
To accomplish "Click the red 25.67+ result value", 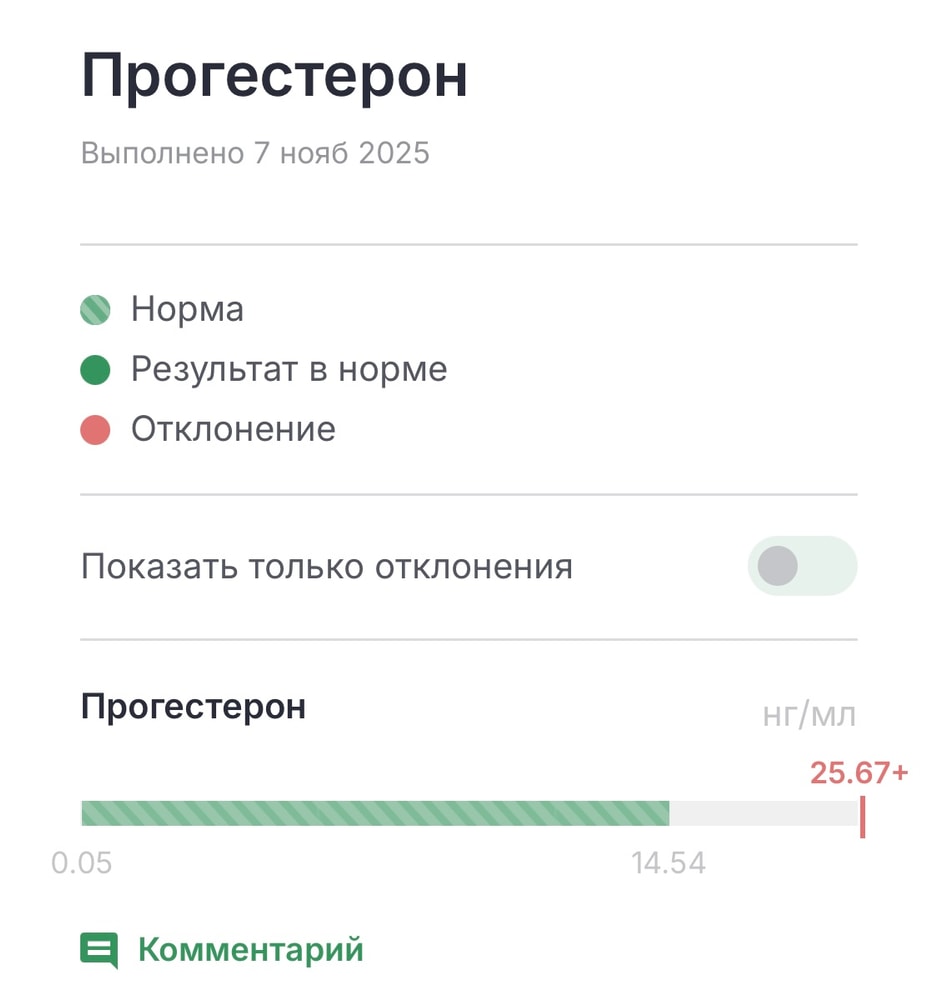I will (x=859, y=773).
